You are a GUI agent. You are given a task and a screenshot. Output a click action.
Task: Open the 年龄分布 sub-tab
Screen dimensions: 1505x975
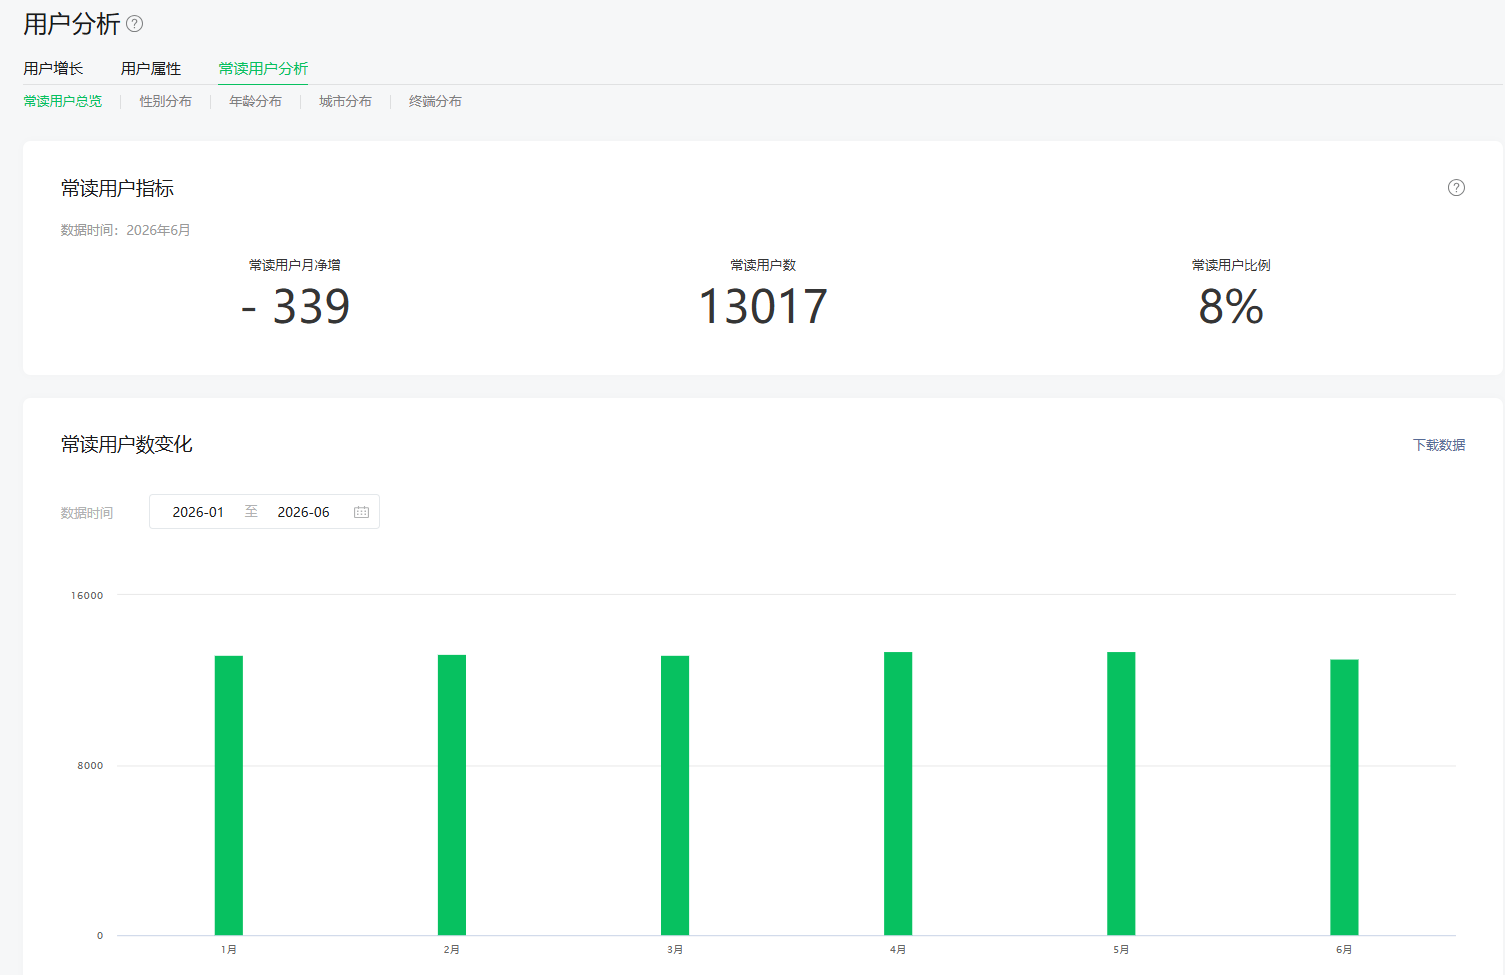(255, 101)
